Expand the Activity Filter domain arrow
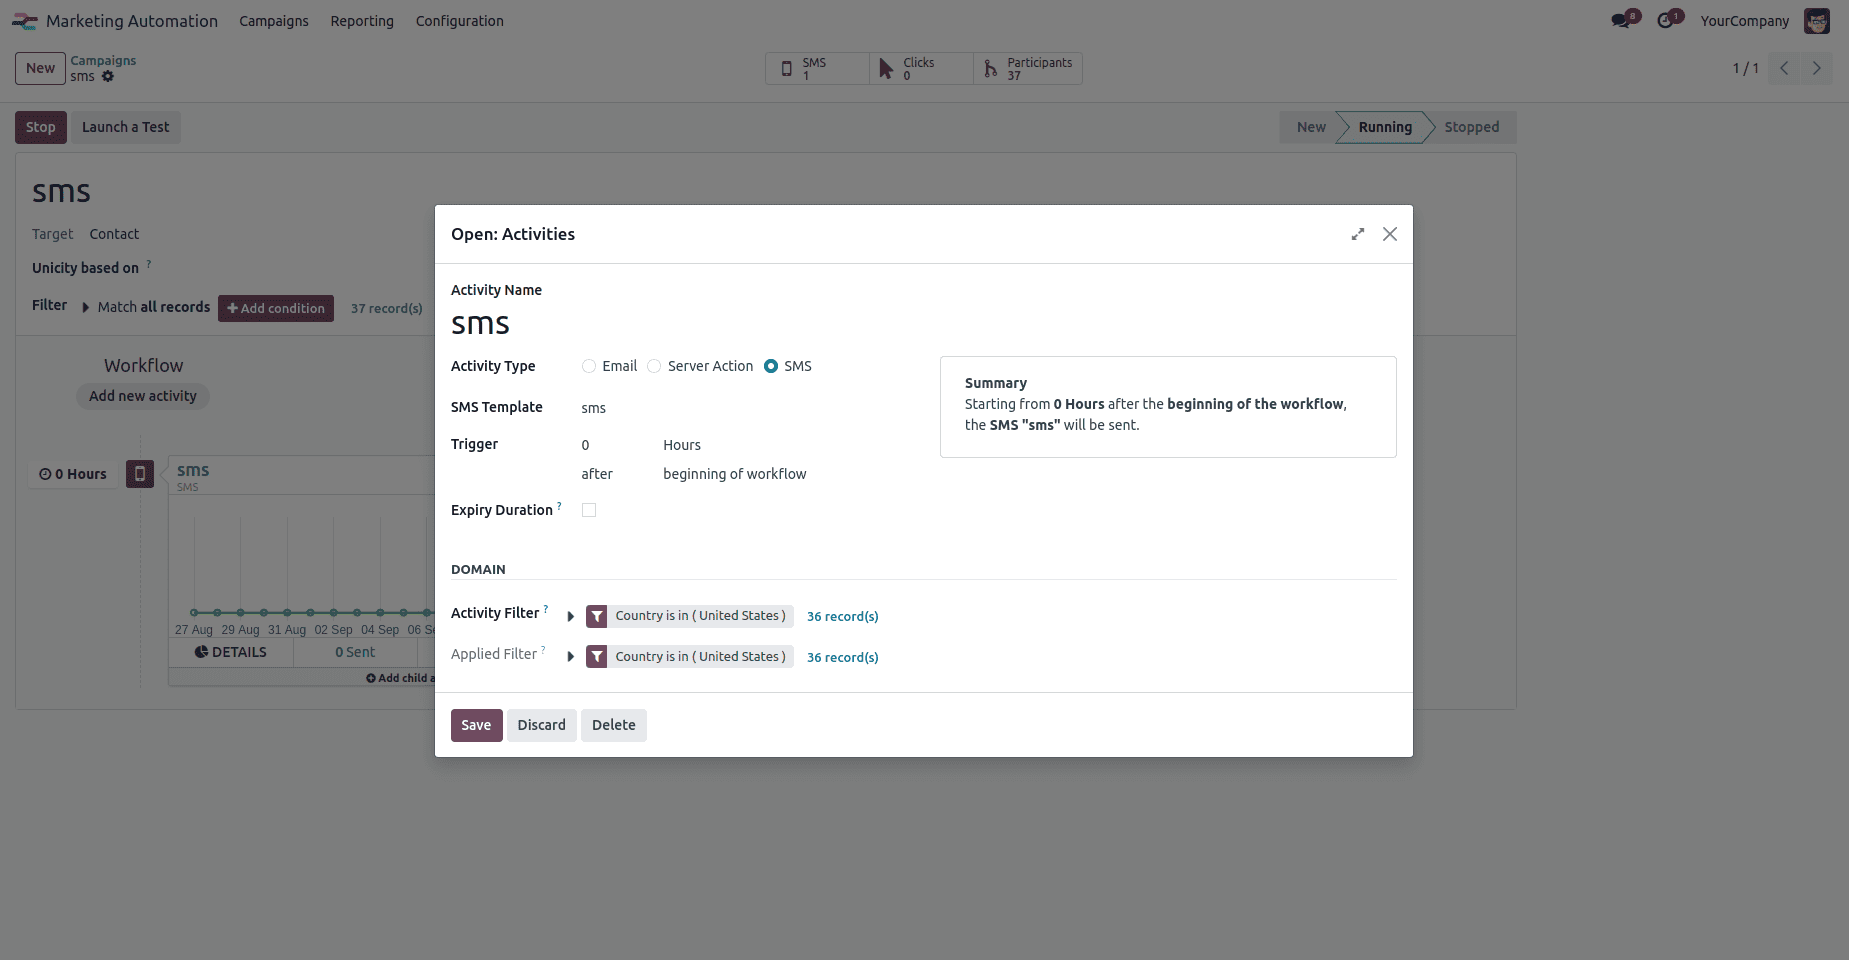This screenshot has width=1849, height=960. [571, 617]
